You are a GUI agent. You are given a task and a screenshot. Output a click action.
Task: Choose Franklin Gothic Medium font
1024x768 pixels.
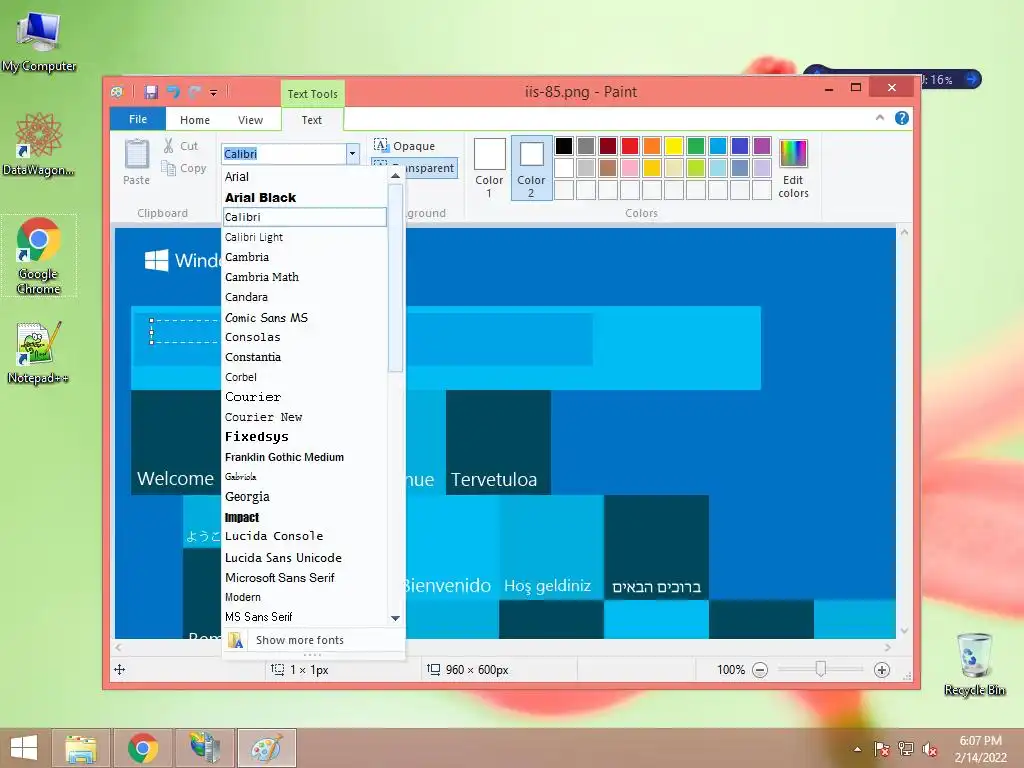pos(304,457)
